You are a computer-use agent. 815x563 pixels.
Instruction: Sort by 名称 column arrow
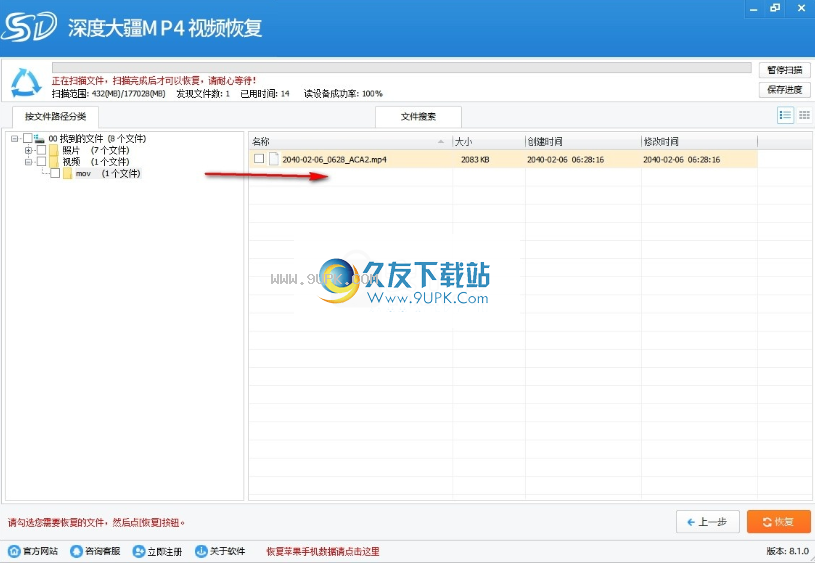(441, 141)
